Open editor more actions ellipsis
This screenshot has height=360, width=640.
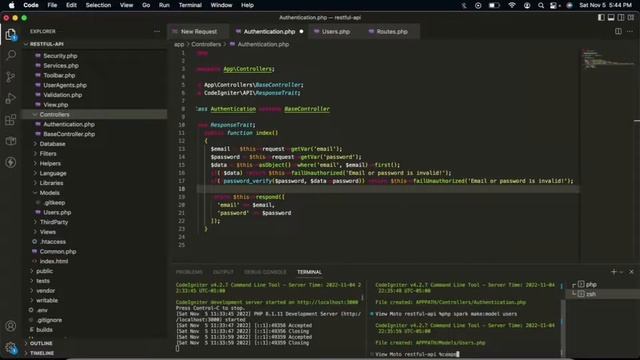[x=630, y=31]
